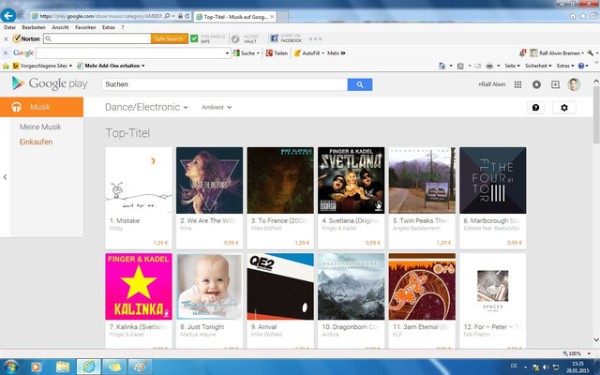Open the sticky notes taskbar icon
The height and width of the screenshot is (375, 600).
point(114,367)
